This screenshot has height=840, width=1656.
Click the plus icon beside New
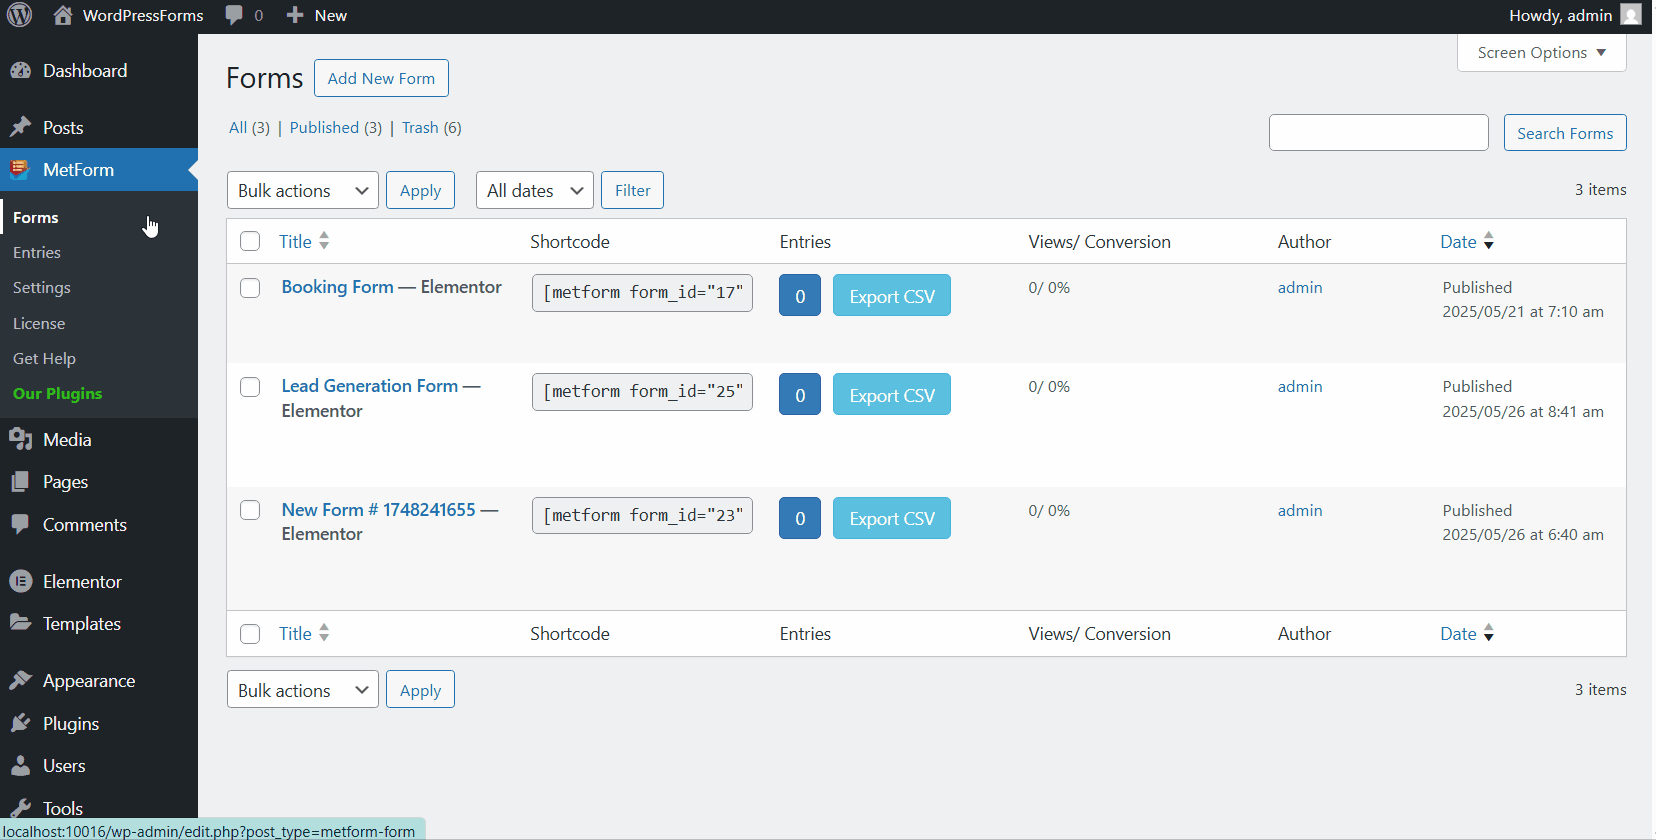295,15
